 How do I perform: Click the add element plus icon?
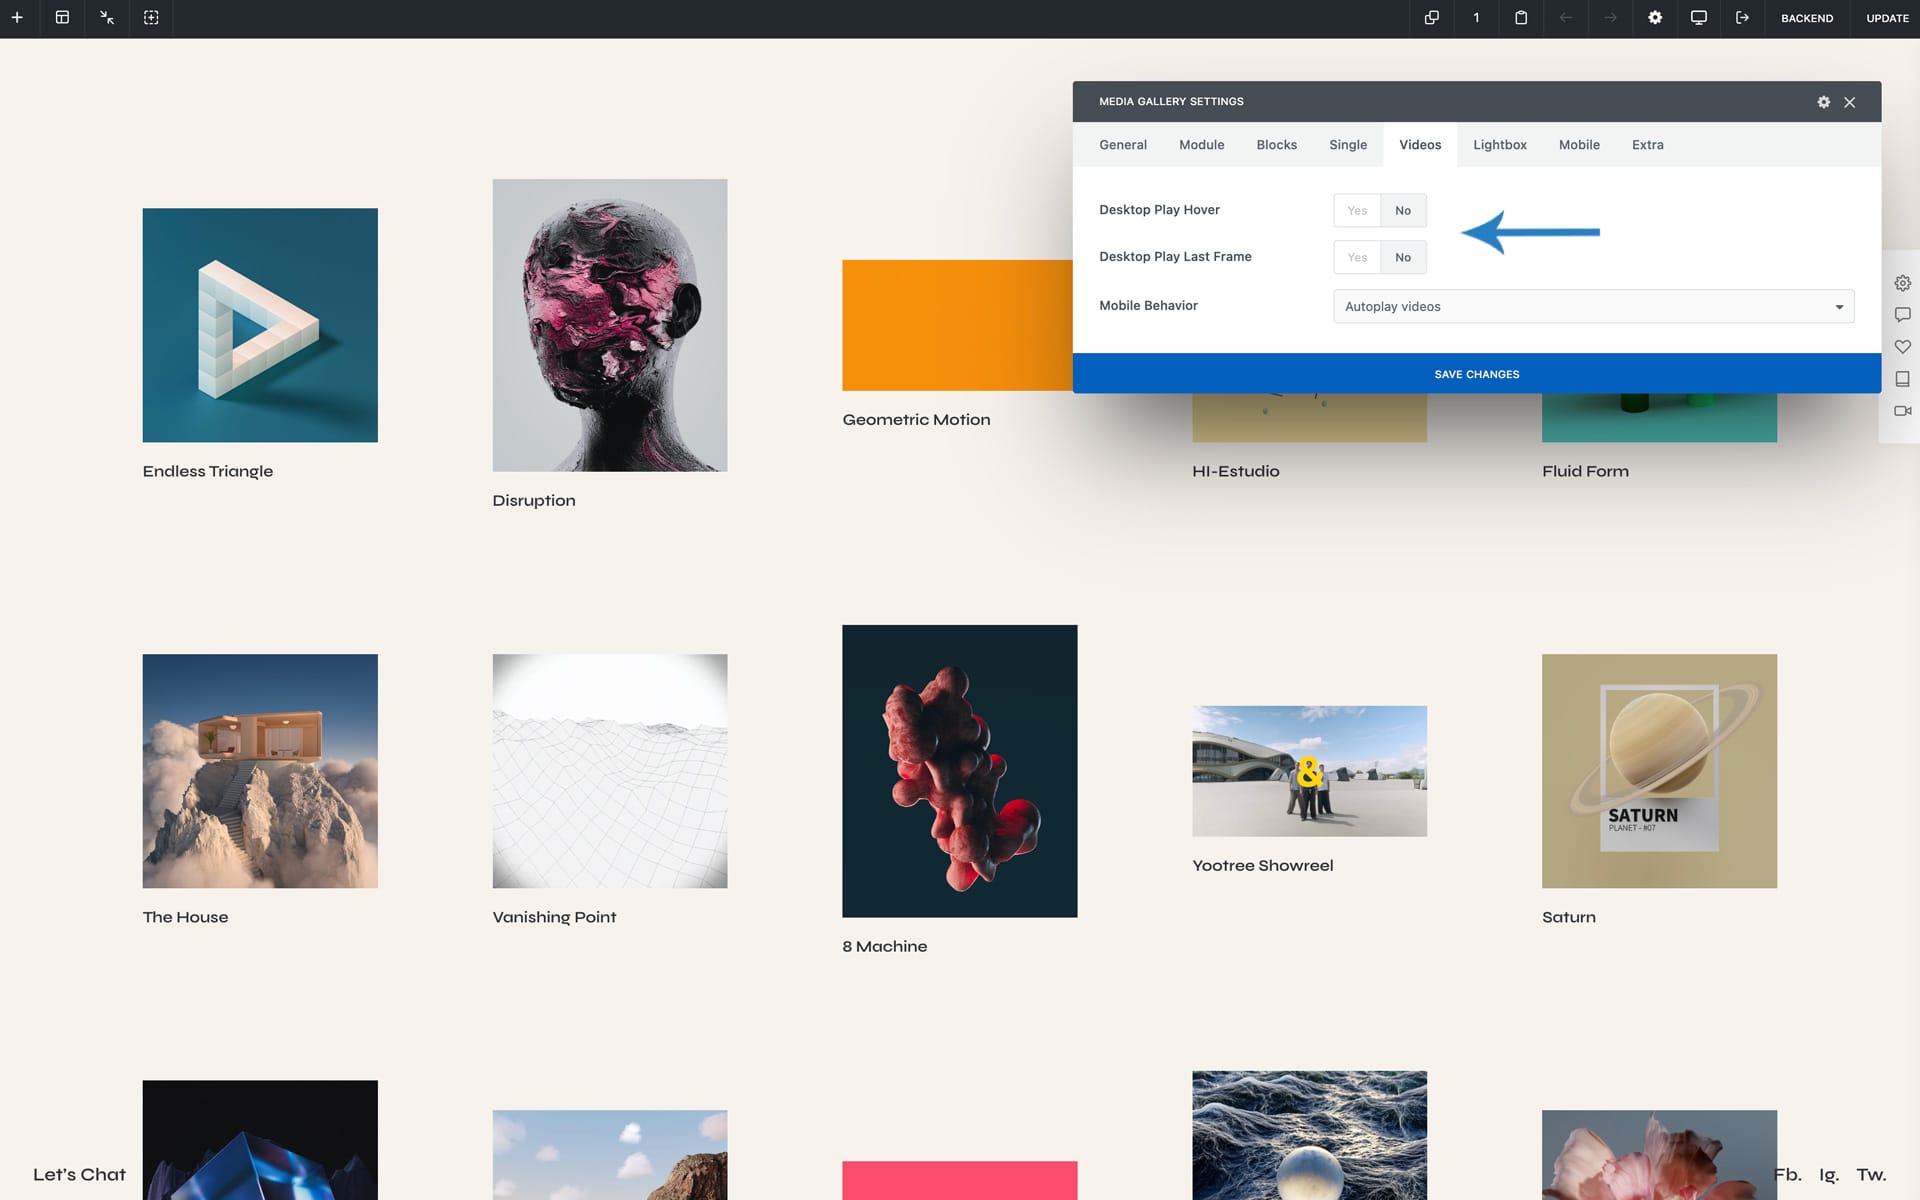pos(17,18)
